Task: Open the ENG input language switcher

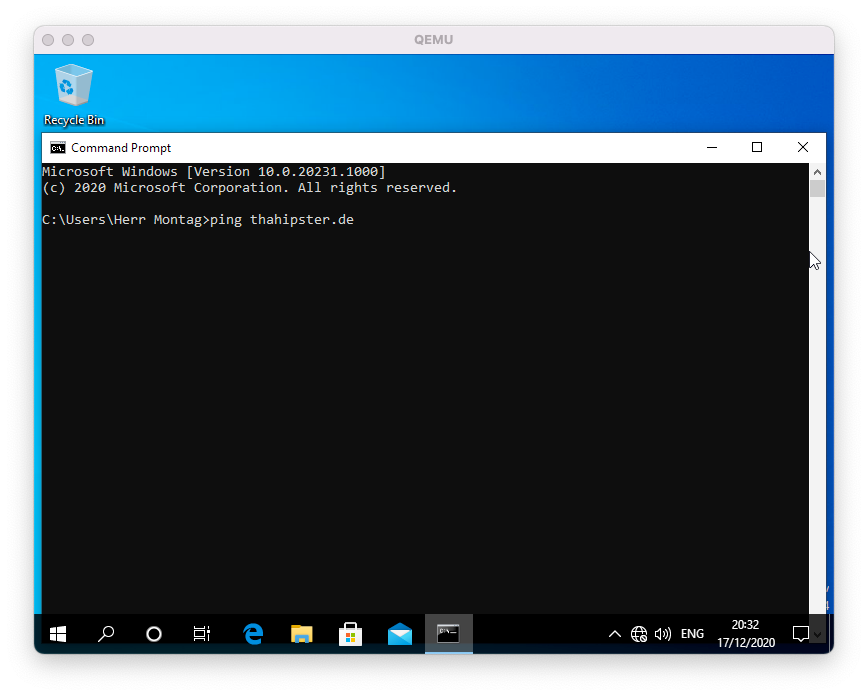Action: click(x=692, y=634)
